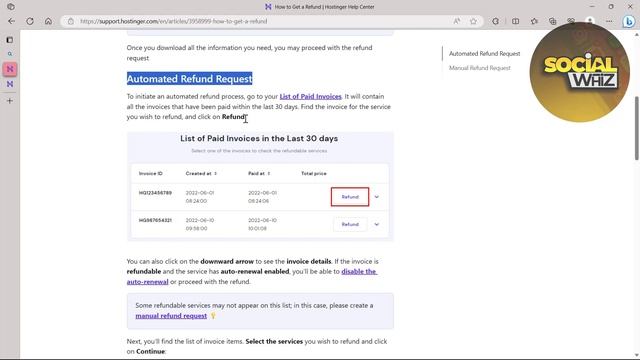Reload the current page
640x360 pixels.
pos(30,21)
